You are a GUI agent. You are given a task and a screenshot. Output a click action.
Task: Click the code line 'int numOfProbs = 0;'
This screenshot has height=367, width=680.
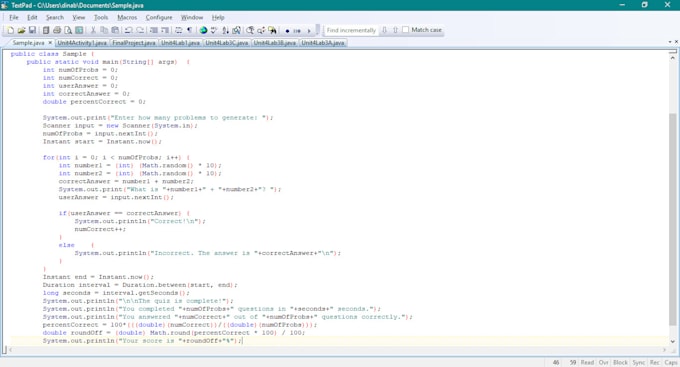pos(80,70)
